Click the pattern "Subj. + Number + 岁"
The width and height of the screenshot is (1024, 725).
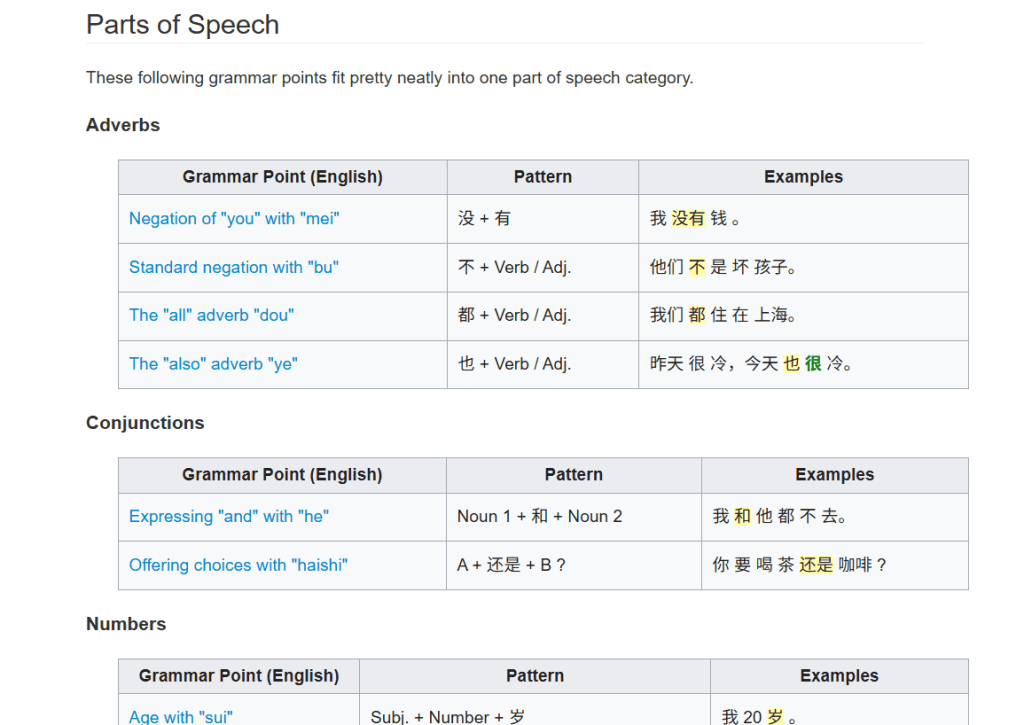447,717
